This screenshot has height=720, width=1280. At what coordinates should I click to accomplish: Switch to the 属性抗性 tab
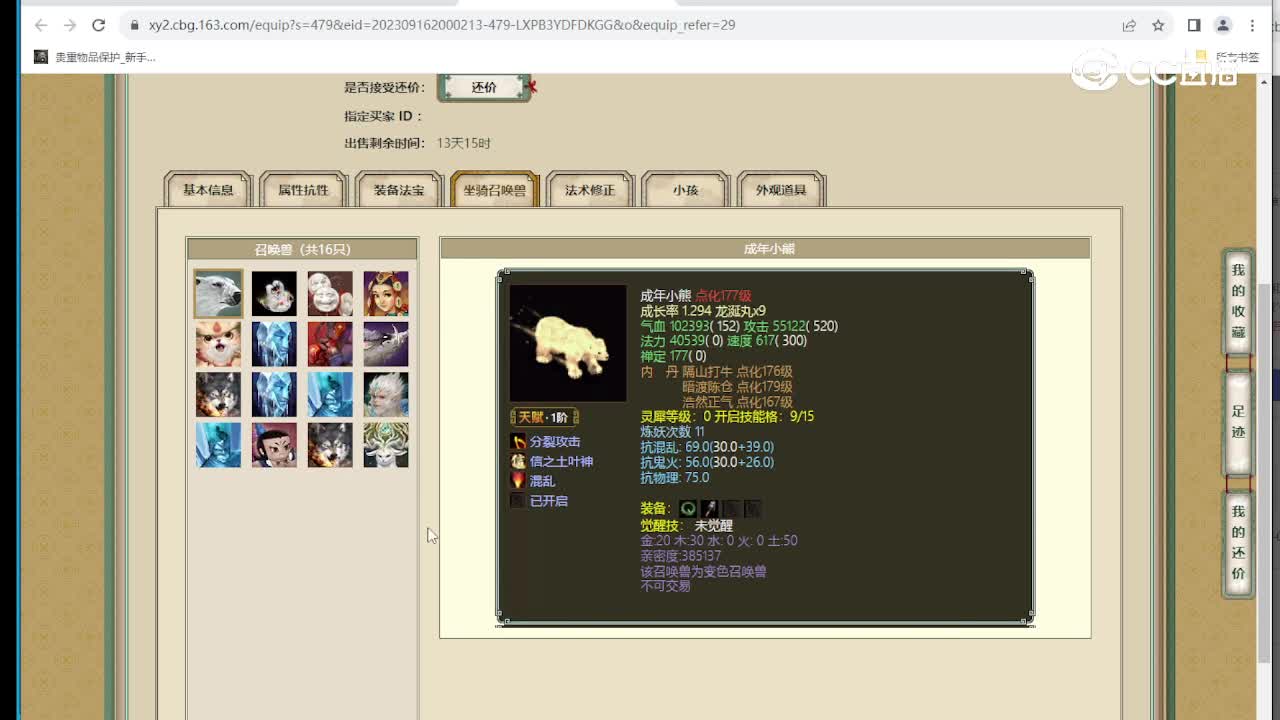pyautogui.click(x=303, y=190)
